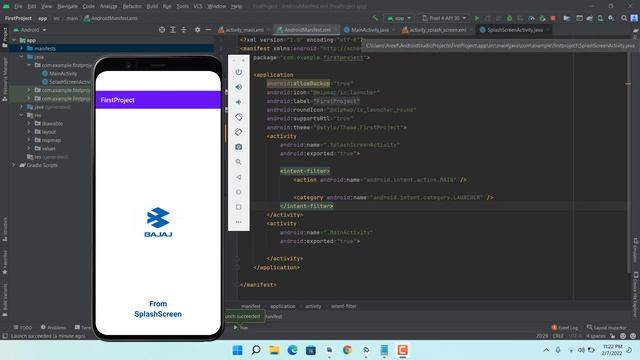Open File Explorer from the taskbar

click(x=274, y=350)
